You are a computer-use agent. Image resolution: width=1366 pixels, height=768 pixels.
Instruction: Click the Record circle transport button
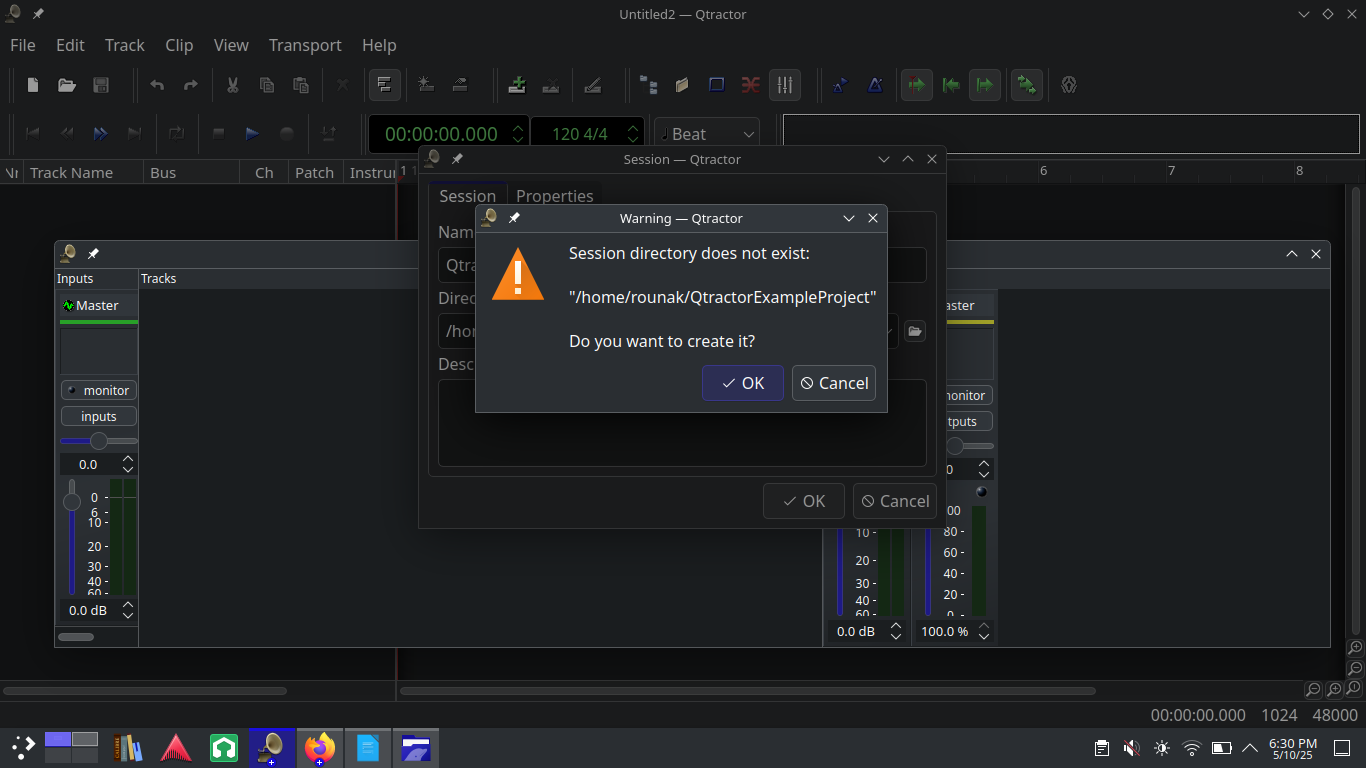point(286,133)
